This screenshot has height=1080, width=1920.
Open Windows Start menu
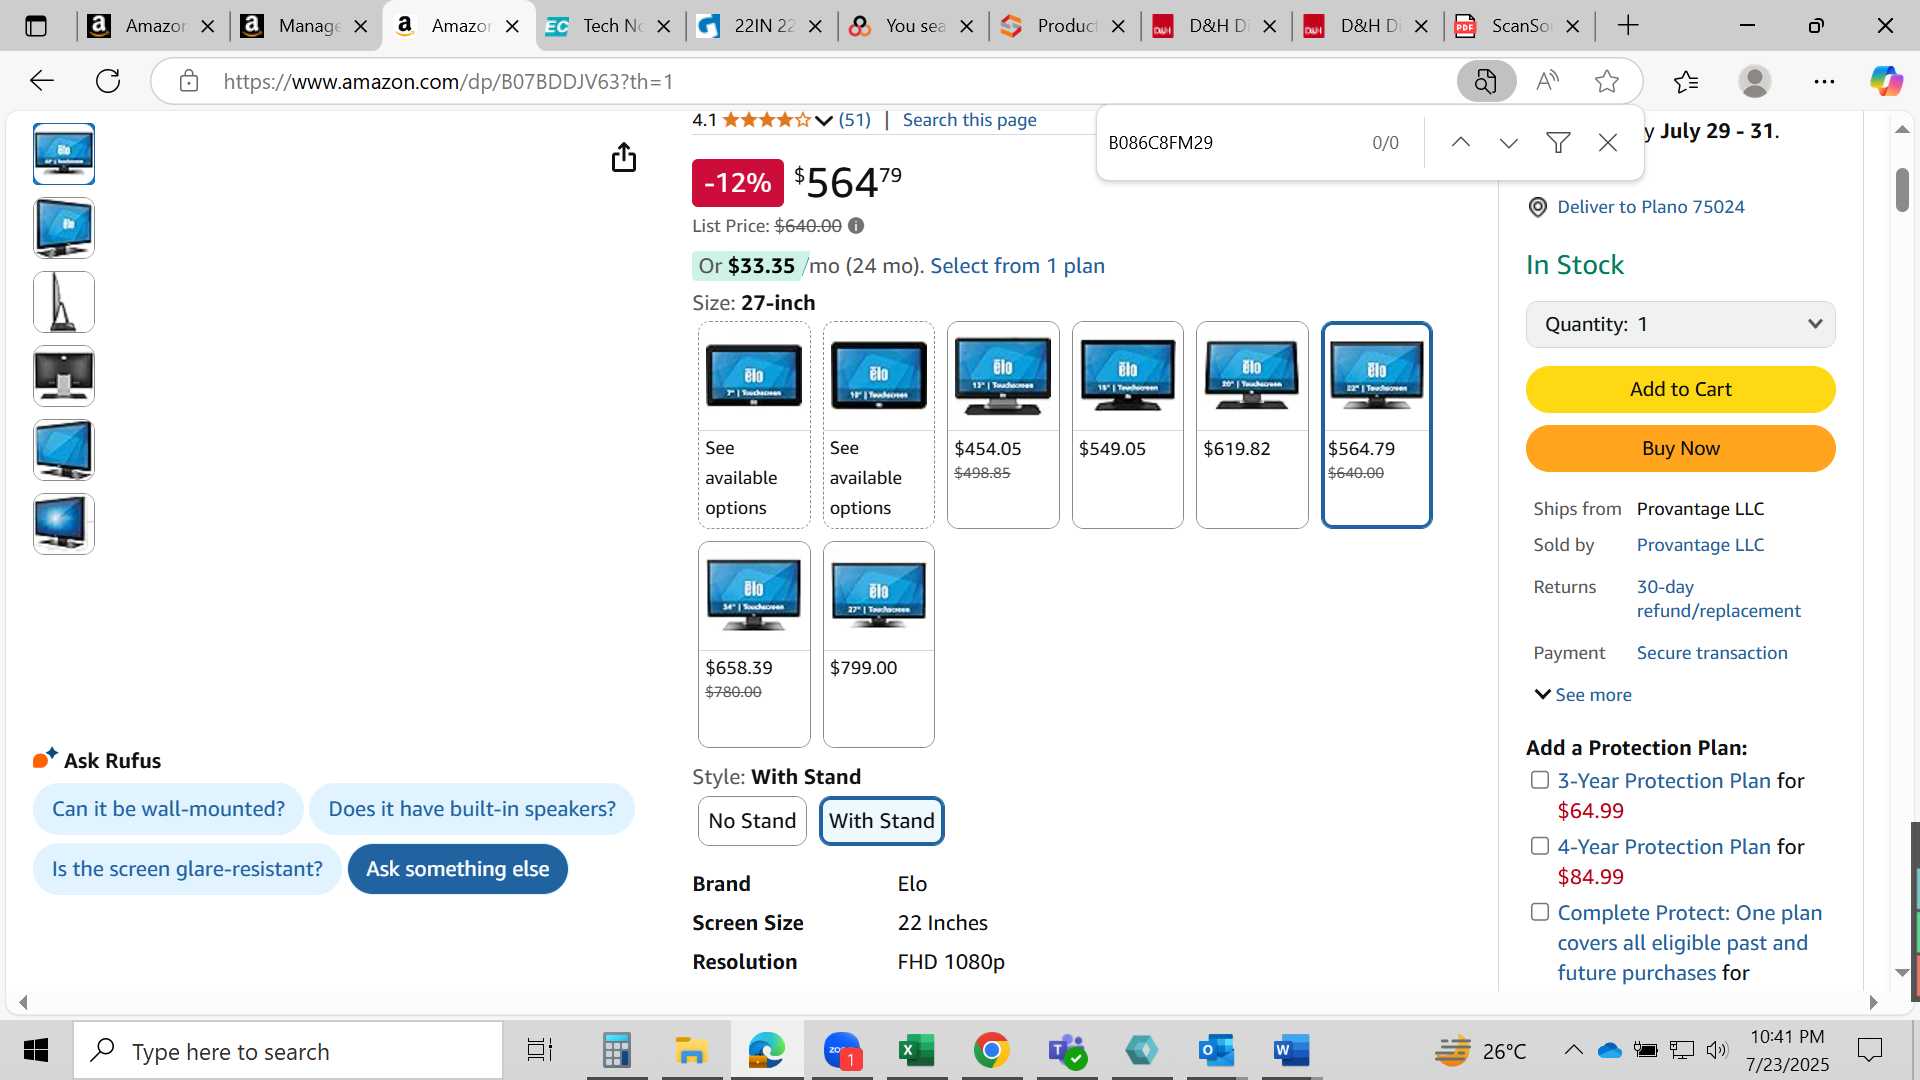(x=36, y=1051)
